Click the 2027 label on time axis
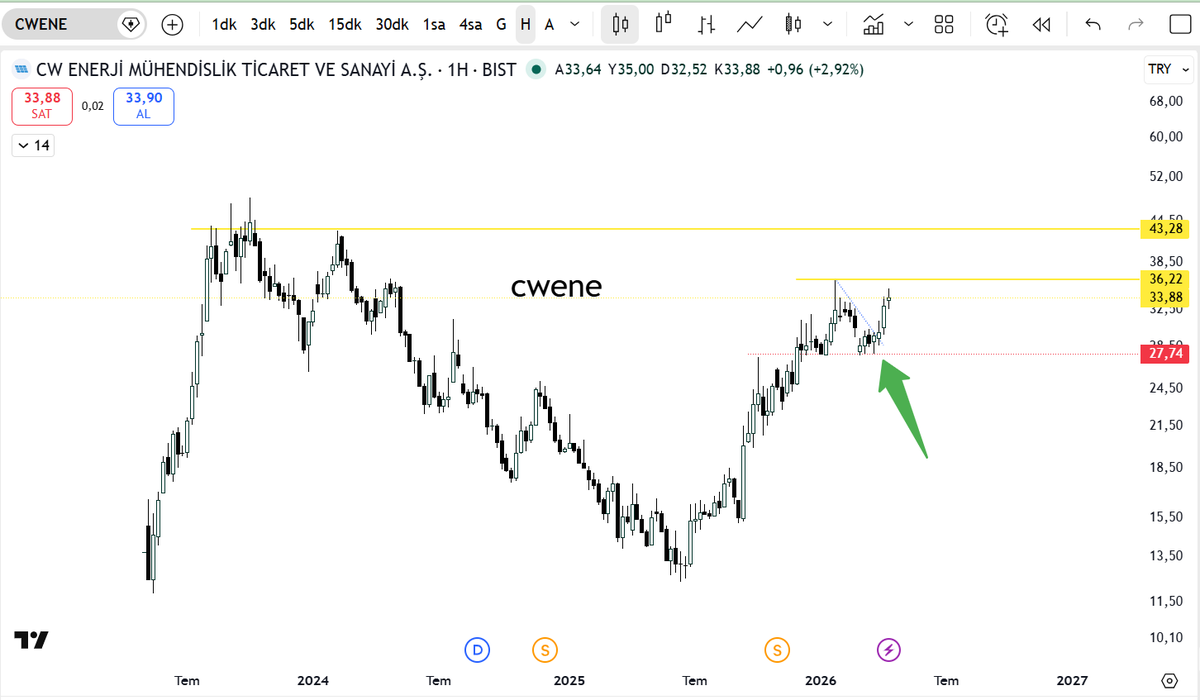The height and width of the screenshot is (700, 1200). coord(1072,681)
